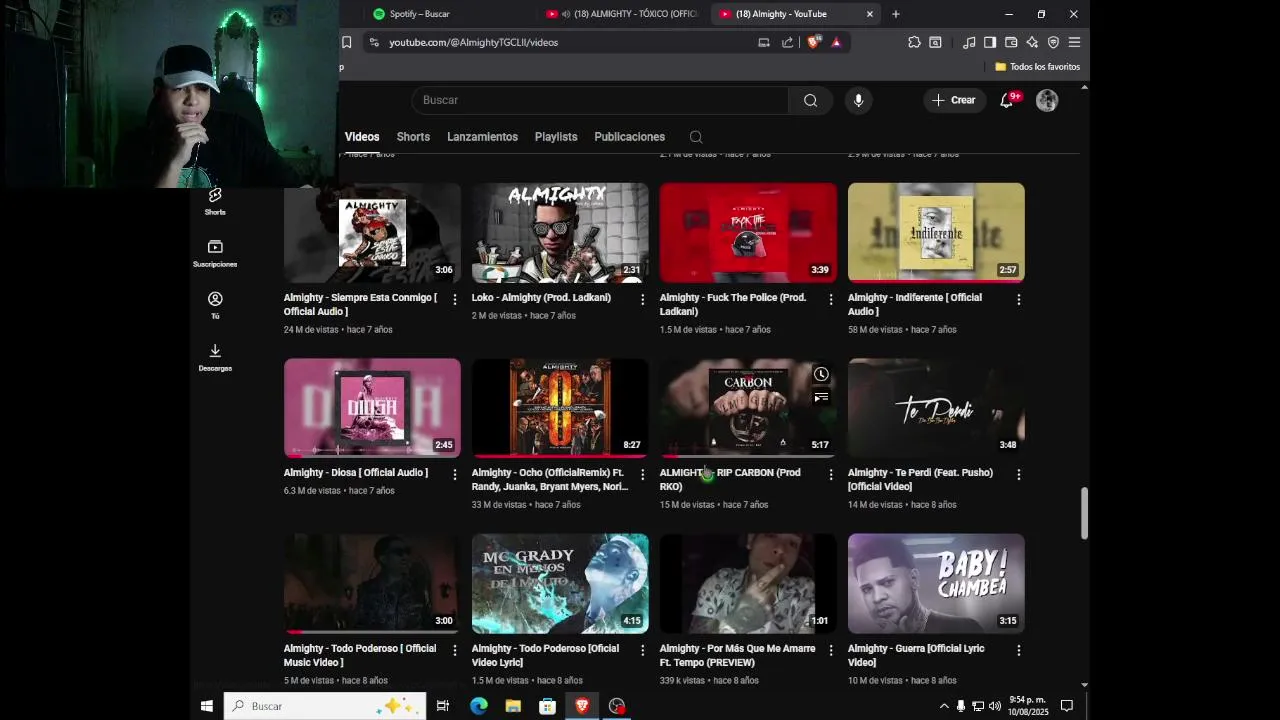Open the MC Grady Todo Poderoso thumbnail
This screenshot has height=720, width=1280.
click(560, 583)
